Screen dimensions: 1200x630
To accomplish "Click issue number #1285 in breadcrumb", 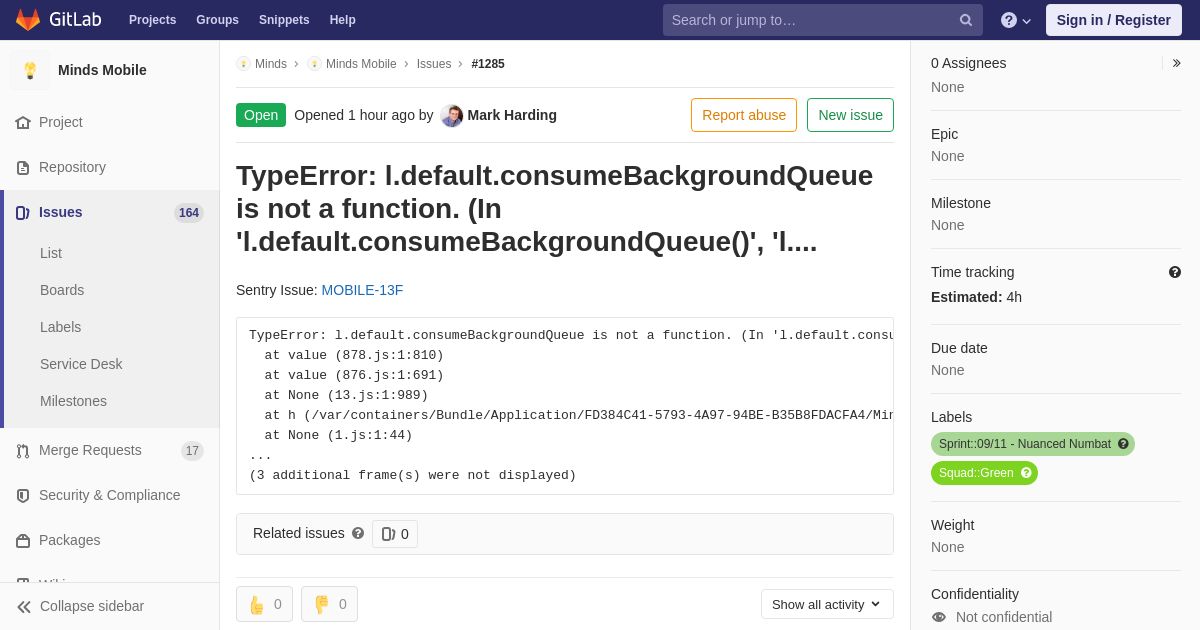I will click(488, 64).
